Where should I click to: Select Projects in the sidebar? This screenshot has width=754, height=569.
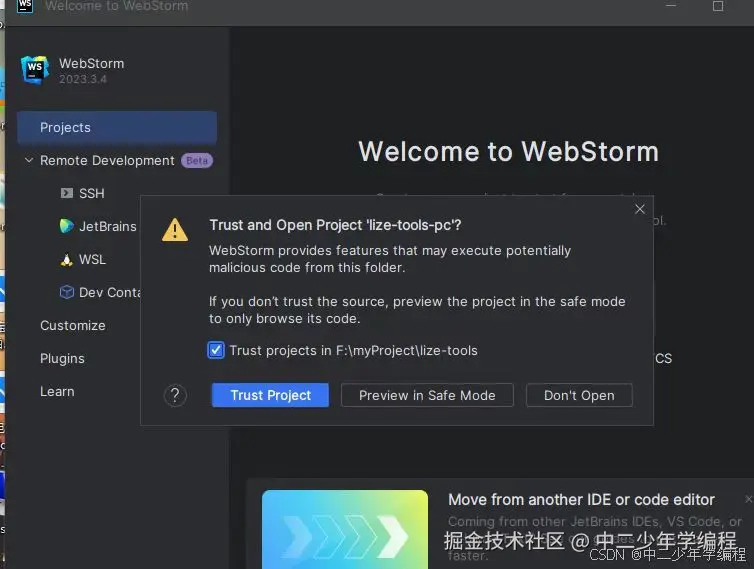point(117,127)
